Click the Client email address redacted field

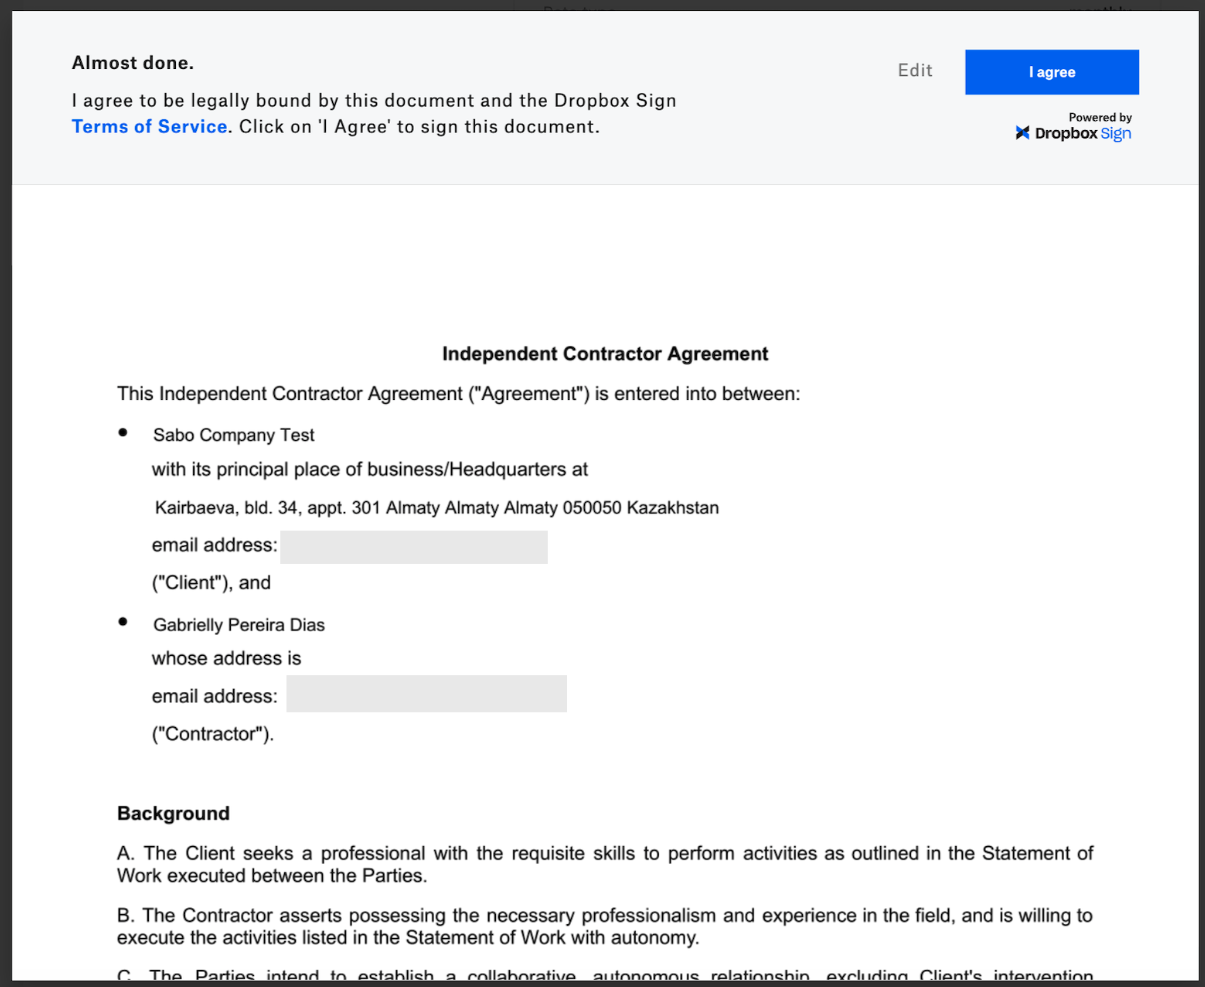coord(414,547)
